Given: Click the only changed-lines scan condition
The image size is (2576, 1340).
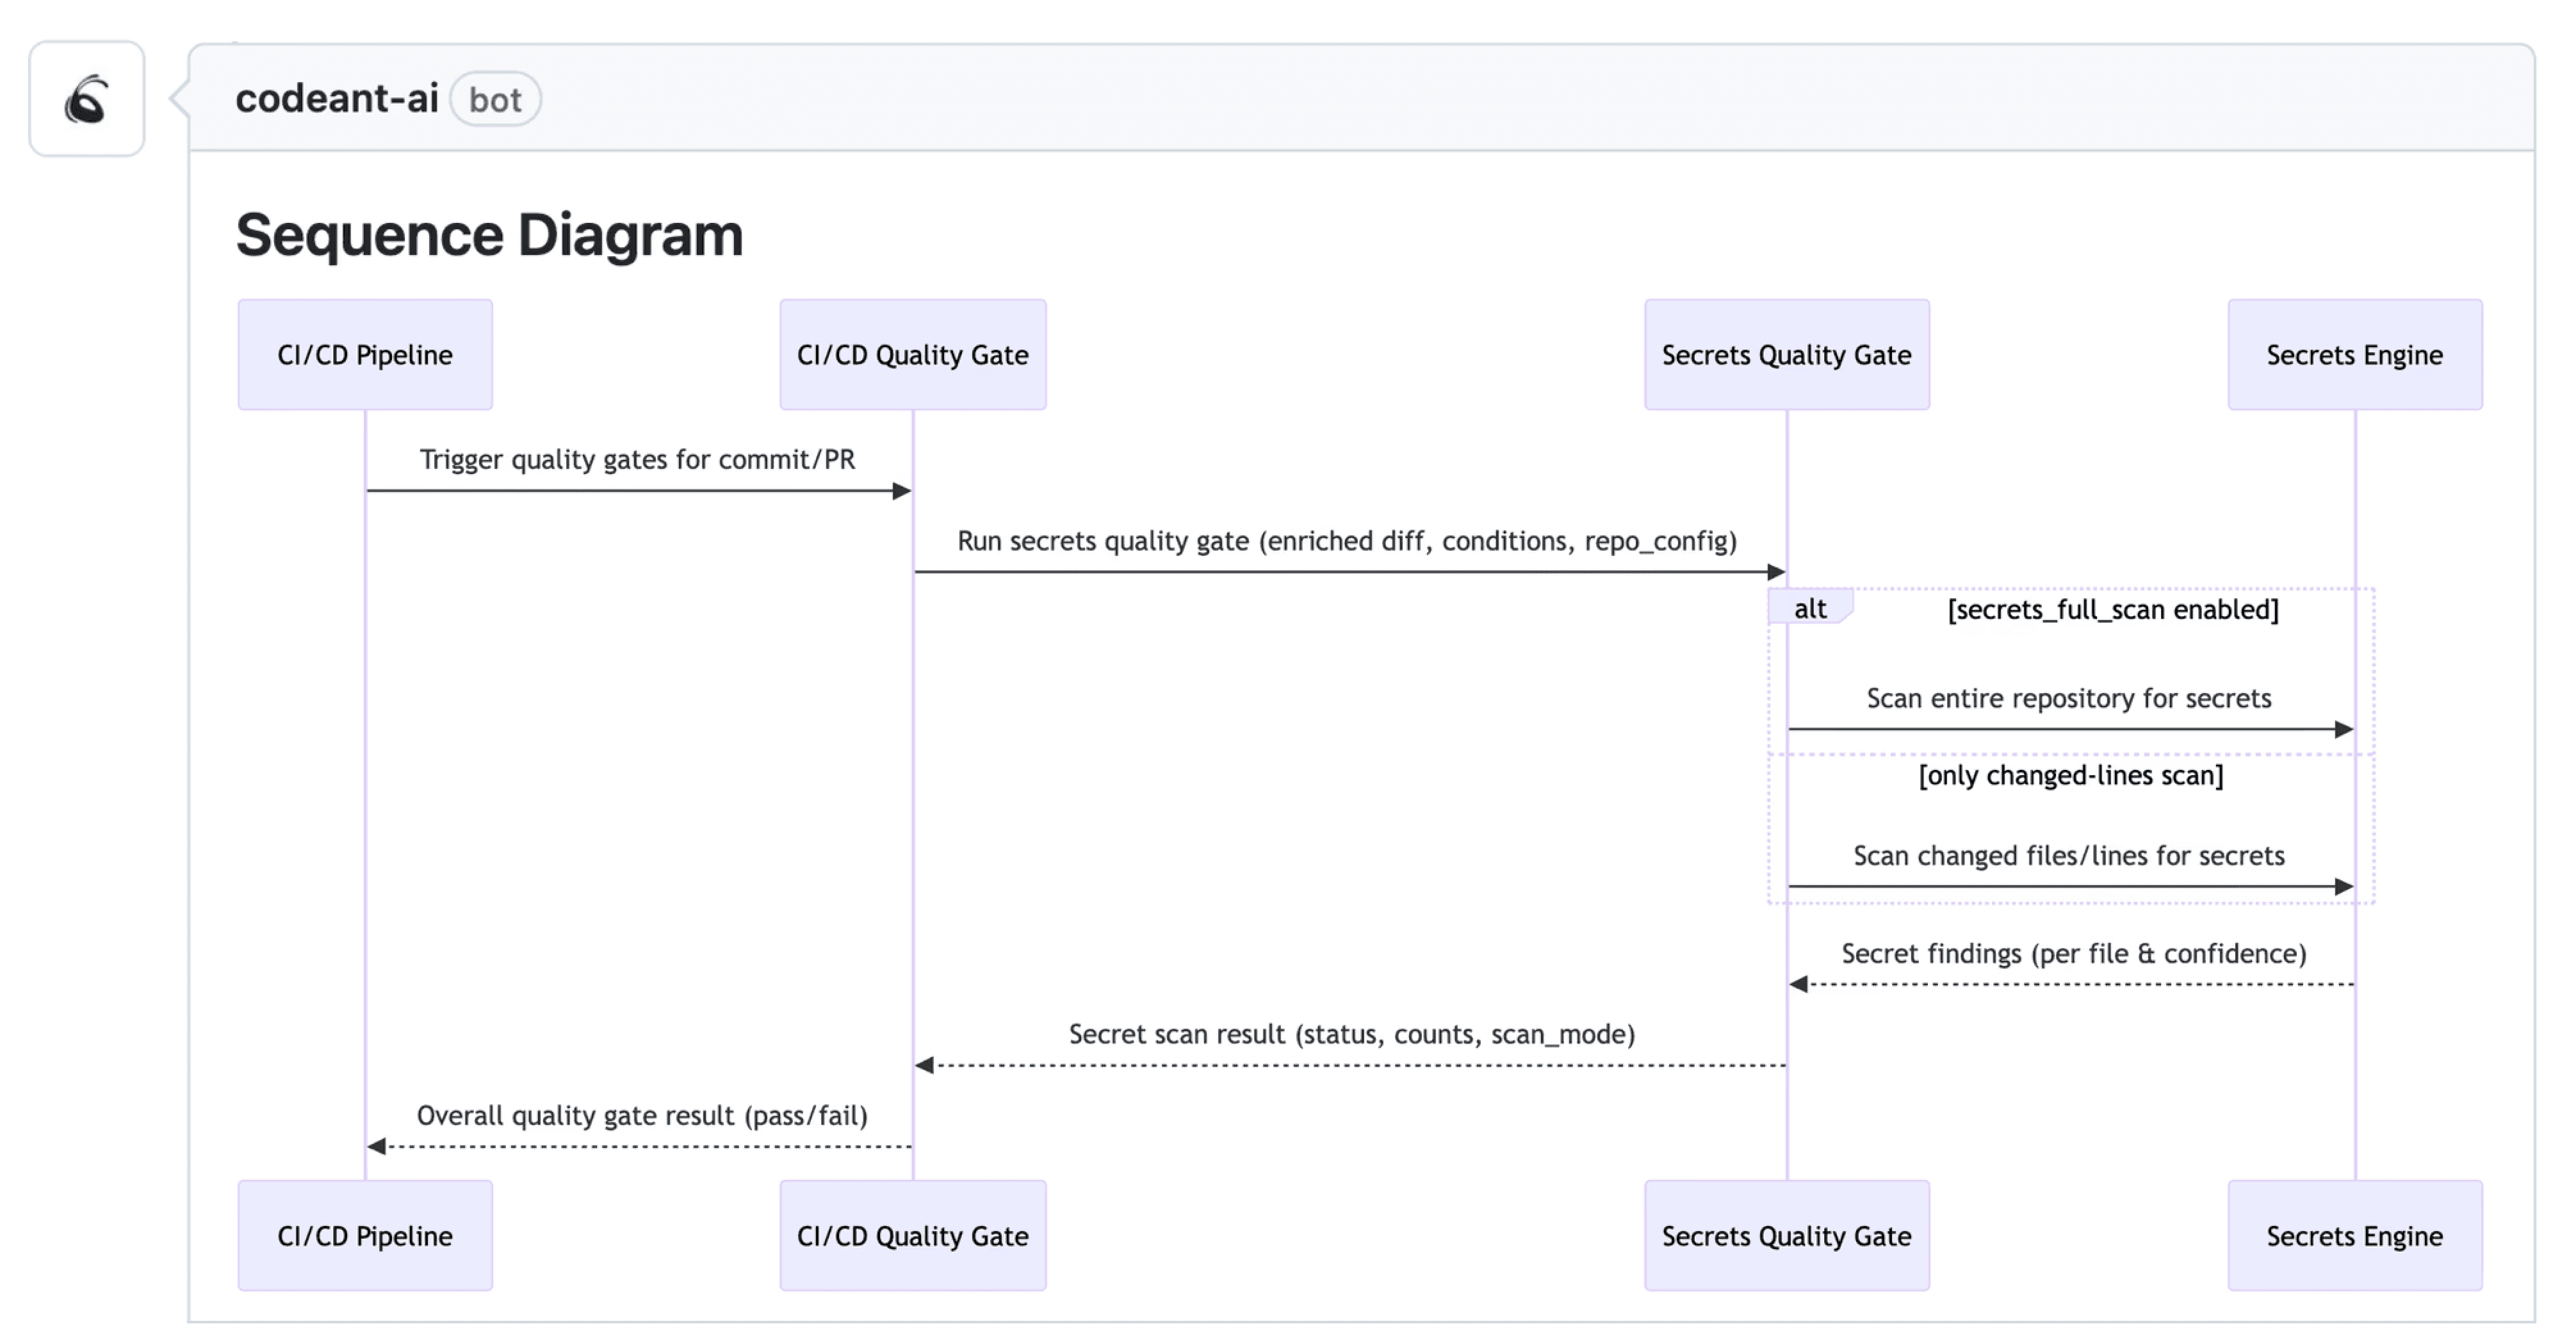Looking at the screenshot, I should 2070,776.
